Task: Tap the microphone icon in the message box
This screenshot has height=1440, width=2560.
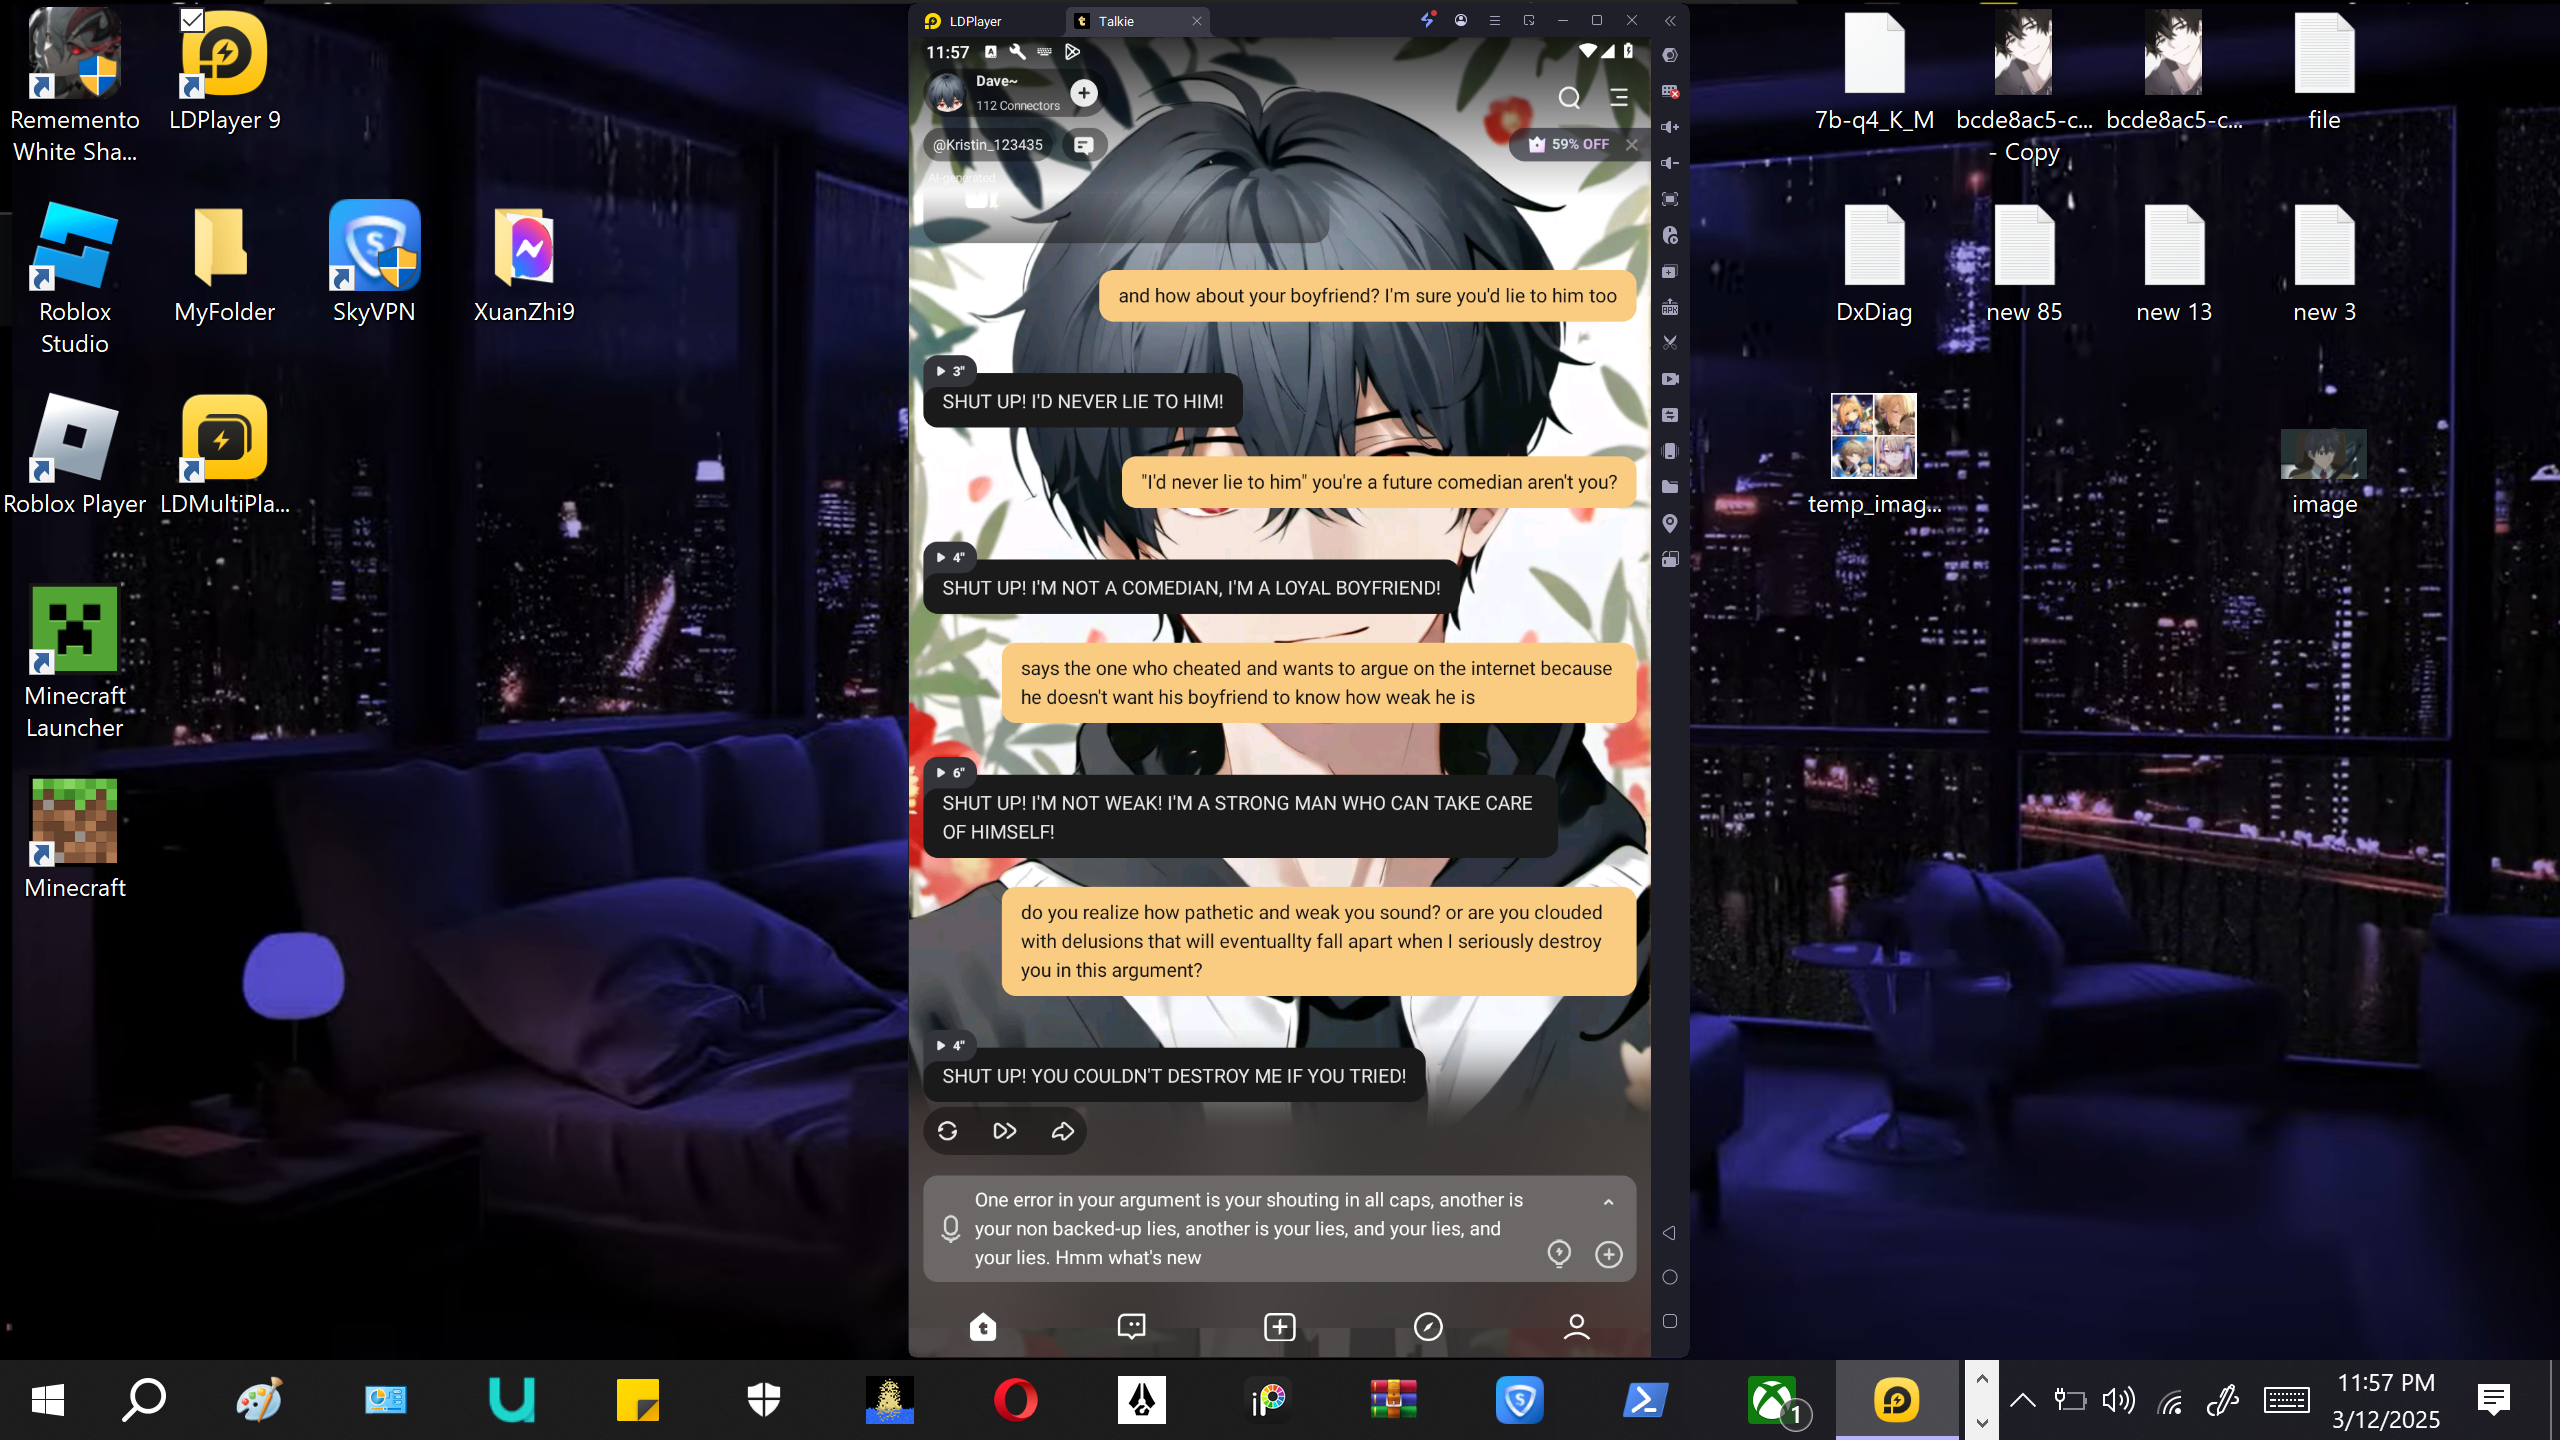Action: tap(951, 1229)
